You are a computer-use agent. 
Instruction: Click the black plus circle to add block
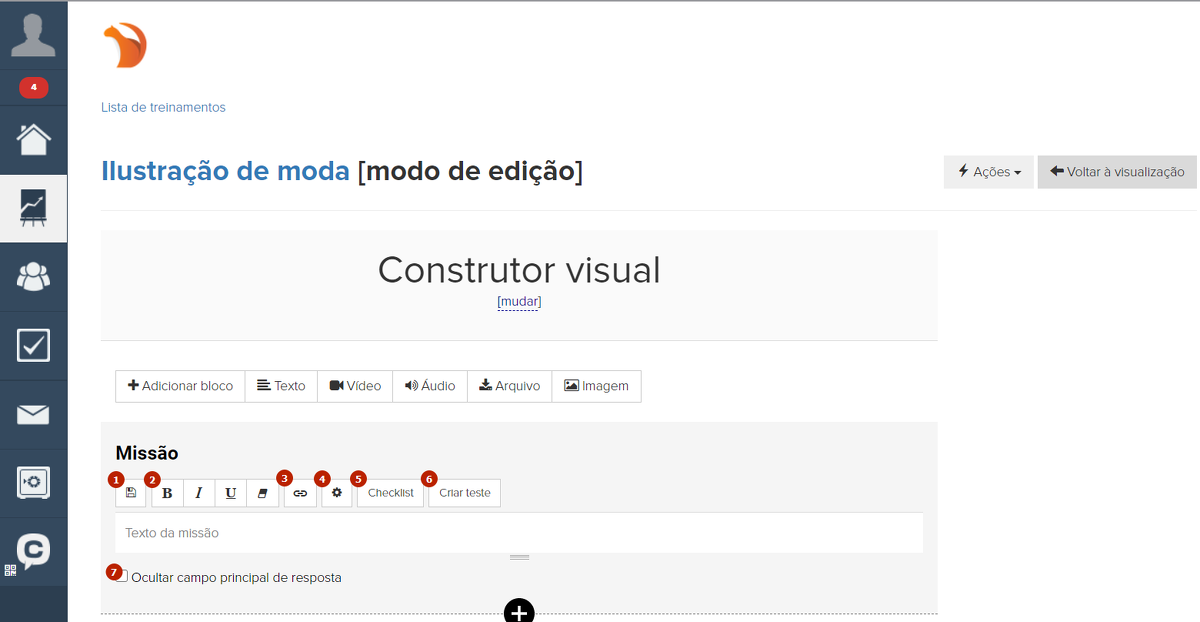519,612
